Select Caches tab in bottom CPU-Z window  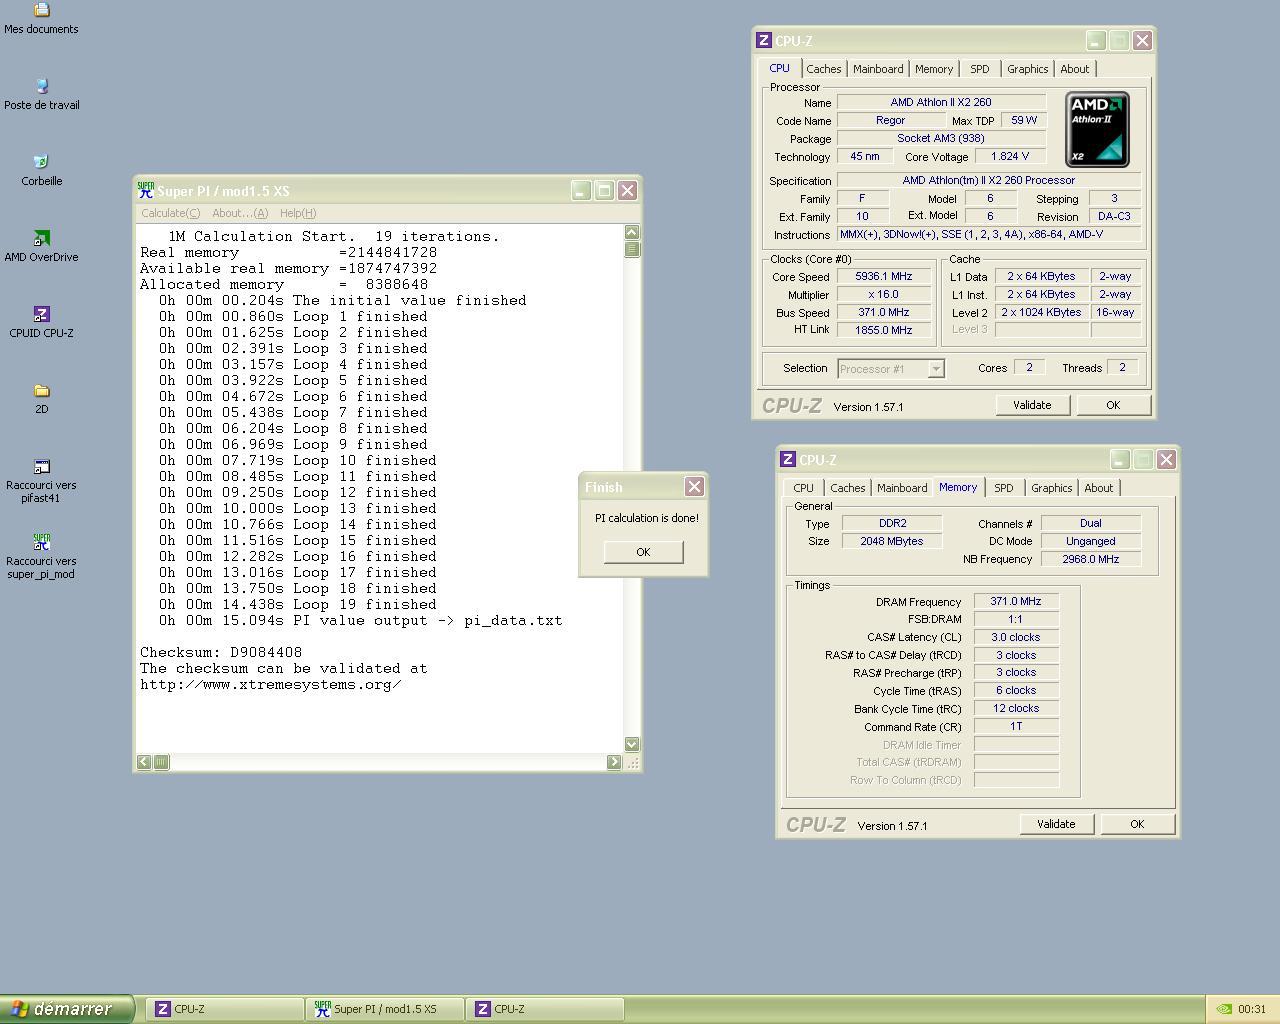coord(847,488)
